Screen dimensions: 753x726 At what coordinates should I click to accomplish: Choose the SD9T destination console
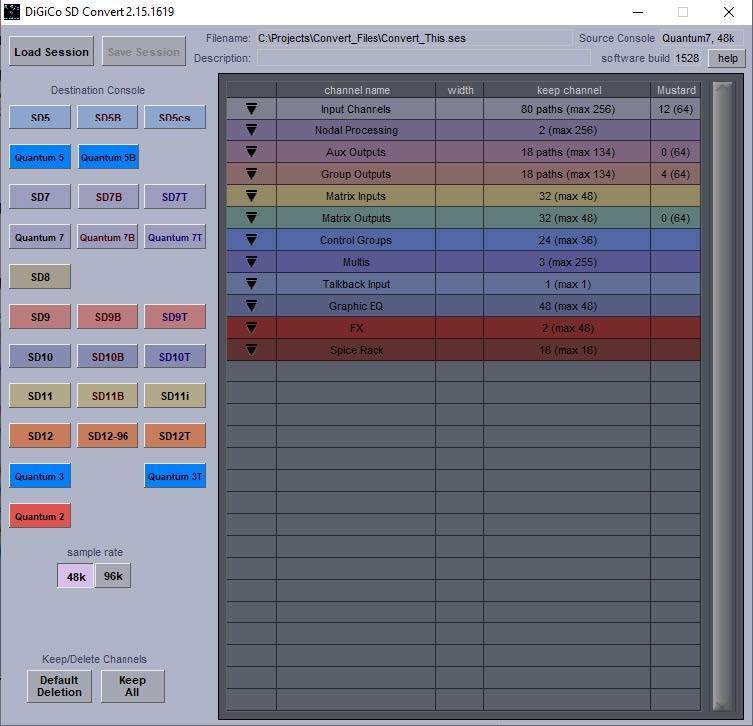tap(175, 317)
